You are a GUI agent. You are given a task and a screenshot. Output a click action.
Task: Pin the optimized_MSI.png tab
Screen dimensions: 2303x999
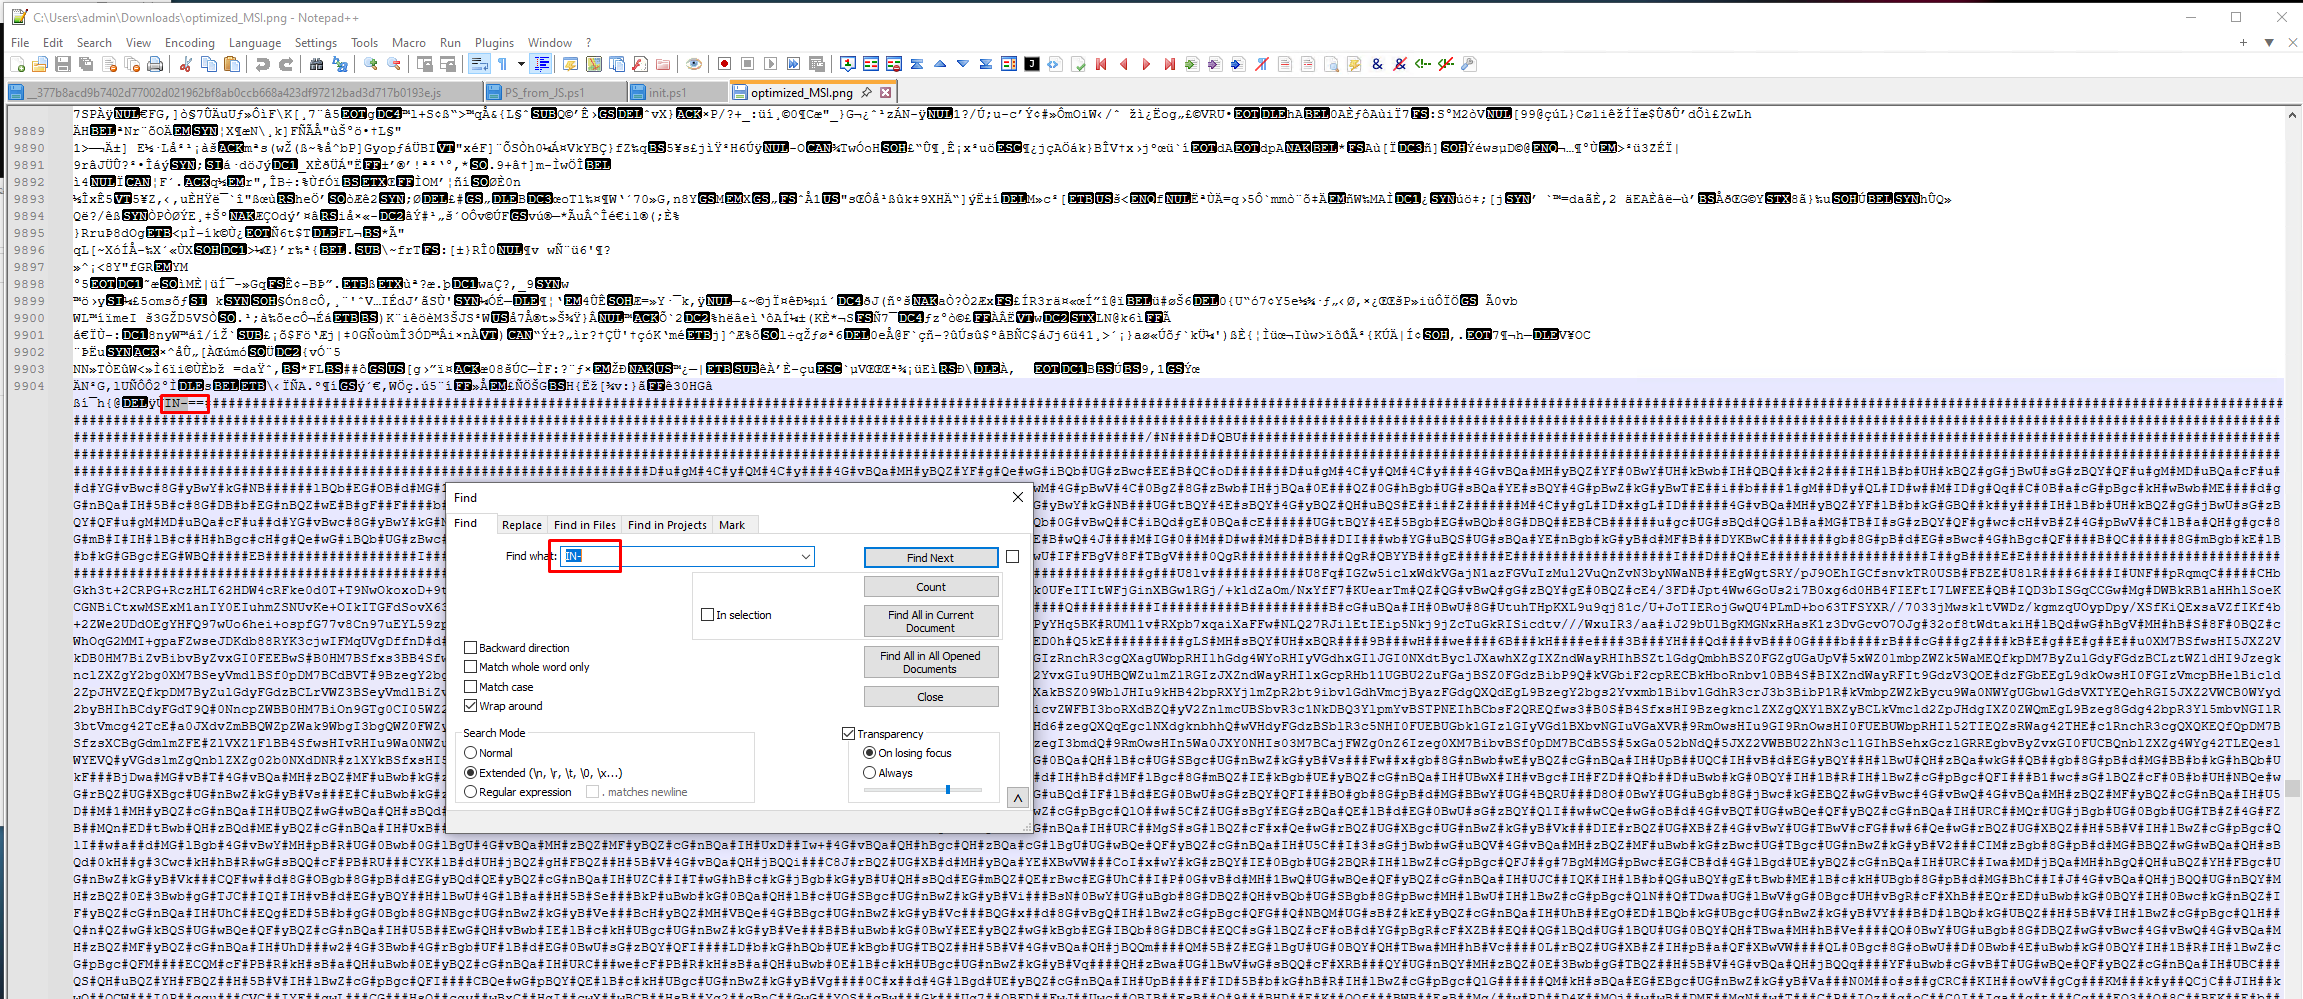pos(867,92)
